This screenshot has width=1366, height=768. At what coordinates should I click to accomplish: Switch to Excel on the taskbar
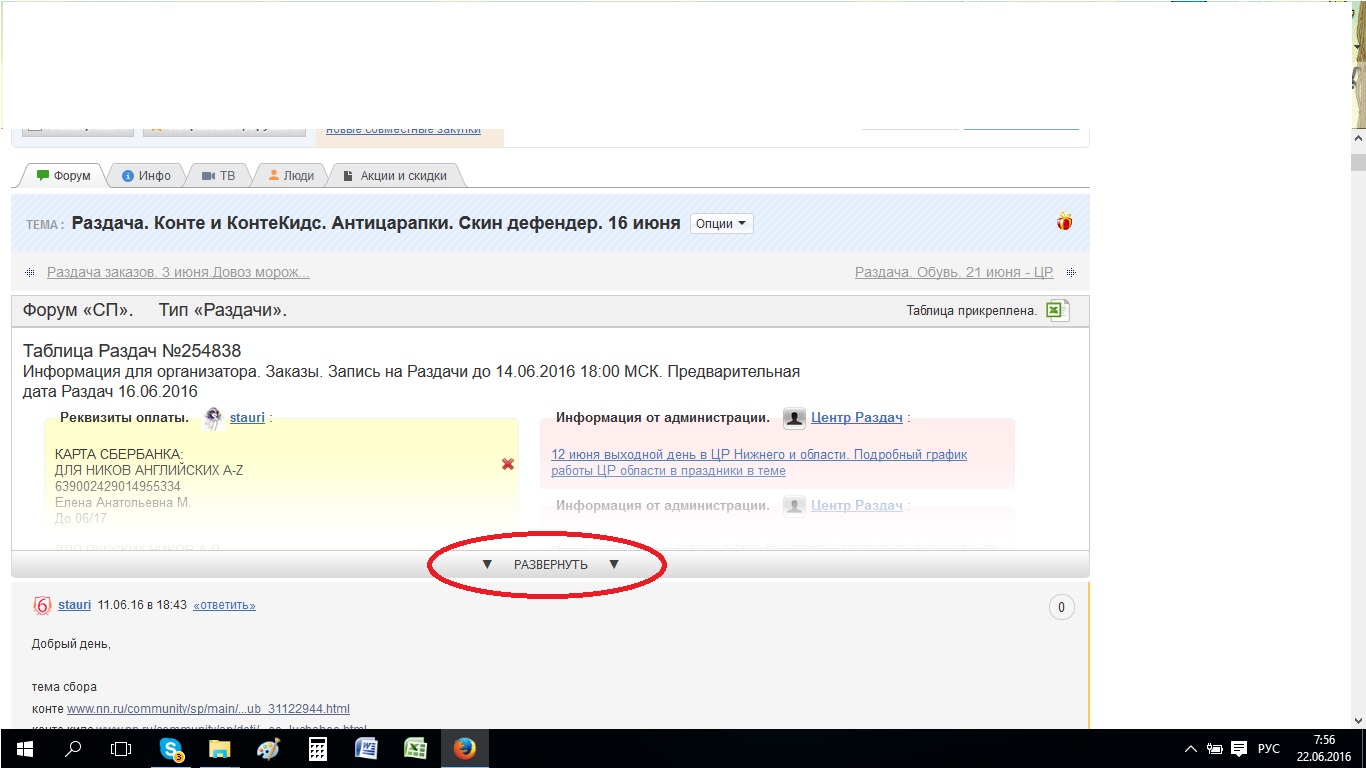click(x=416, y=749)
